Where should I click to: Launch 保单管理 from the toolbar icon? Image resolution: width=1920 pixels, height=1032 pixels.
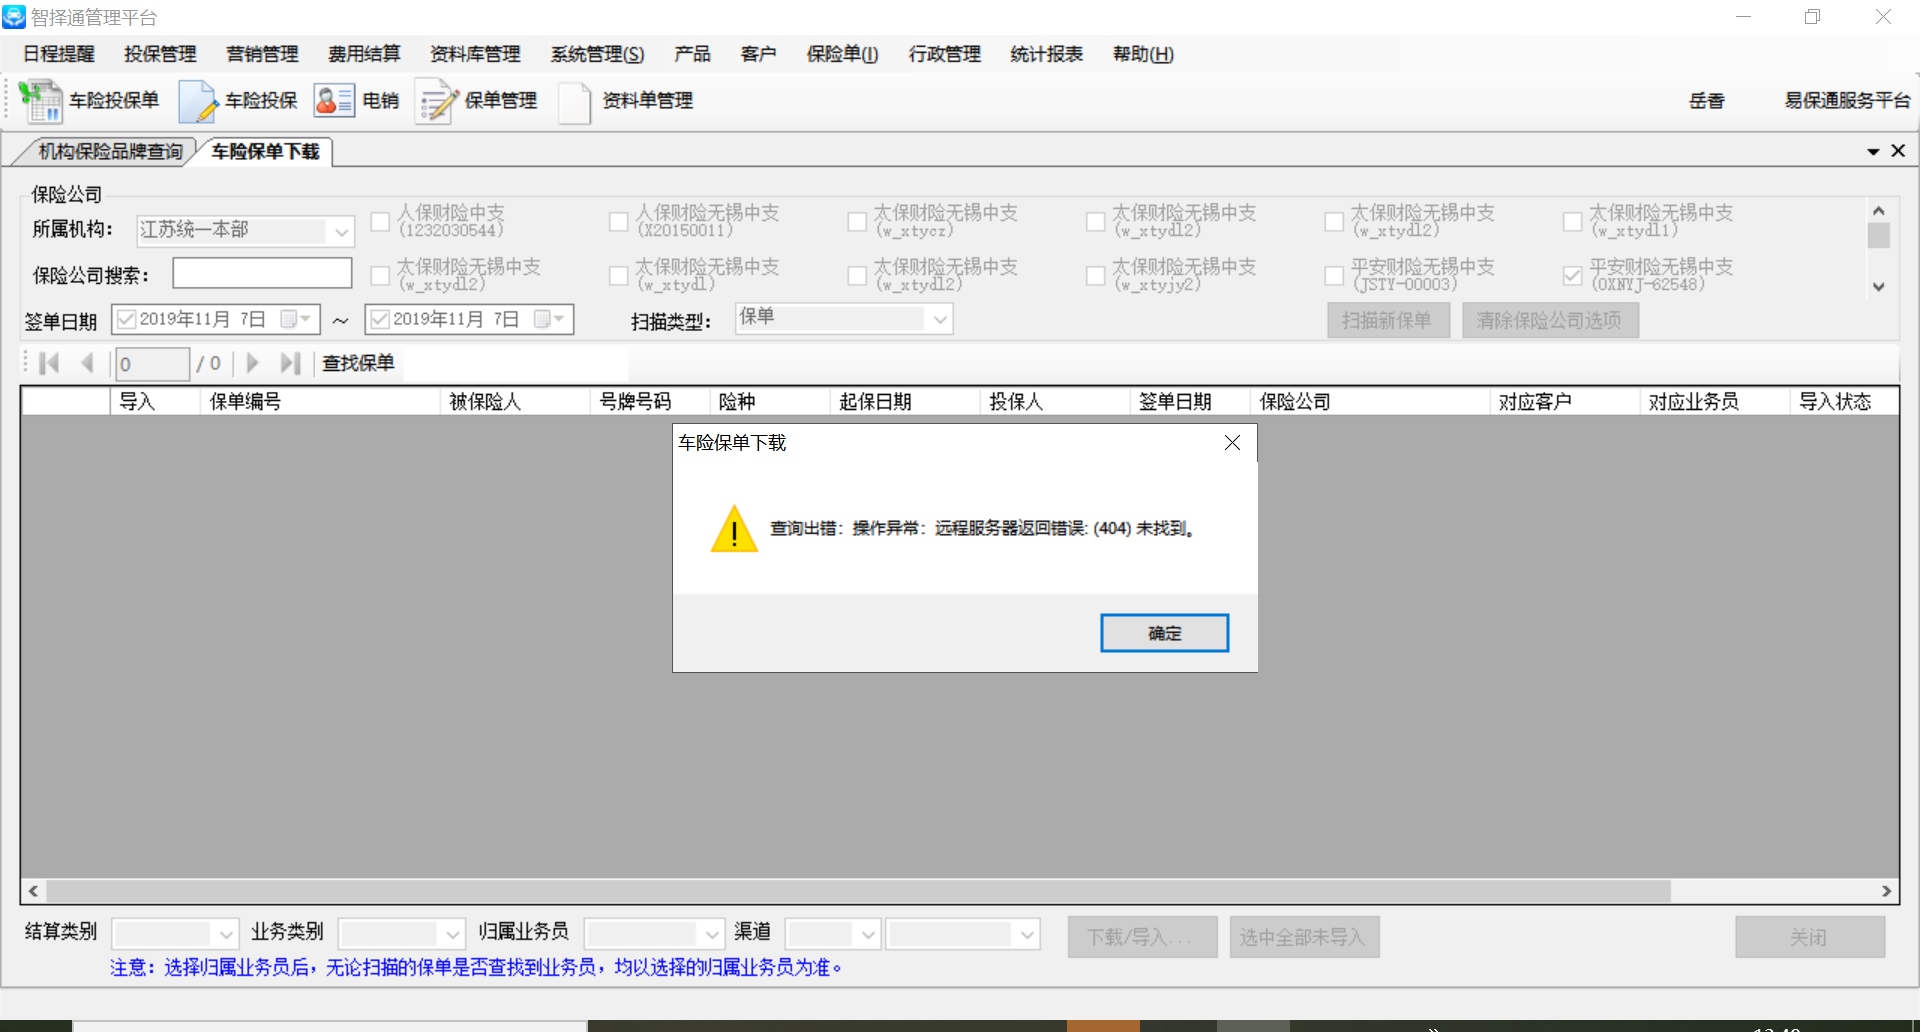click(437, 101)
